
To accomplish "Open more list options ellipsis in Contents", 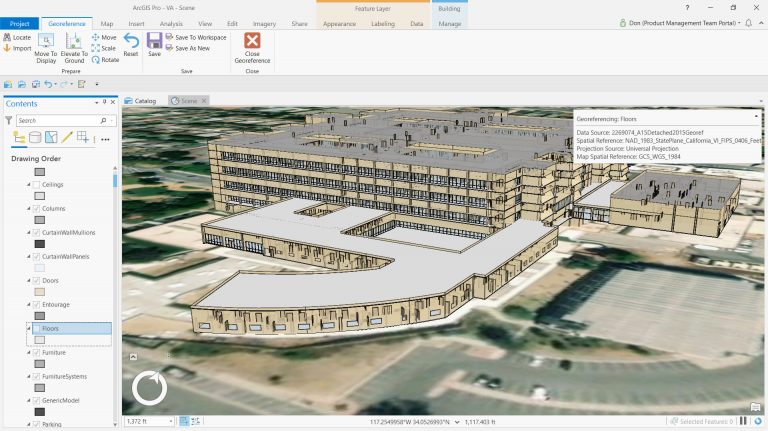I will [105, 140].
